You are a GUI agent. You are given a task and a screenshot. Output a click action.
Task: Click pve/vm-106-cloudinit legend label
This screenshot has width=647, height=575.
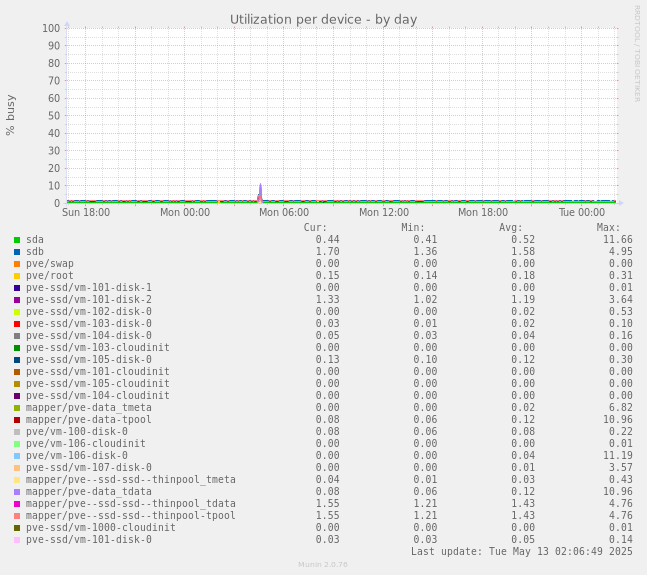(86, 443)
